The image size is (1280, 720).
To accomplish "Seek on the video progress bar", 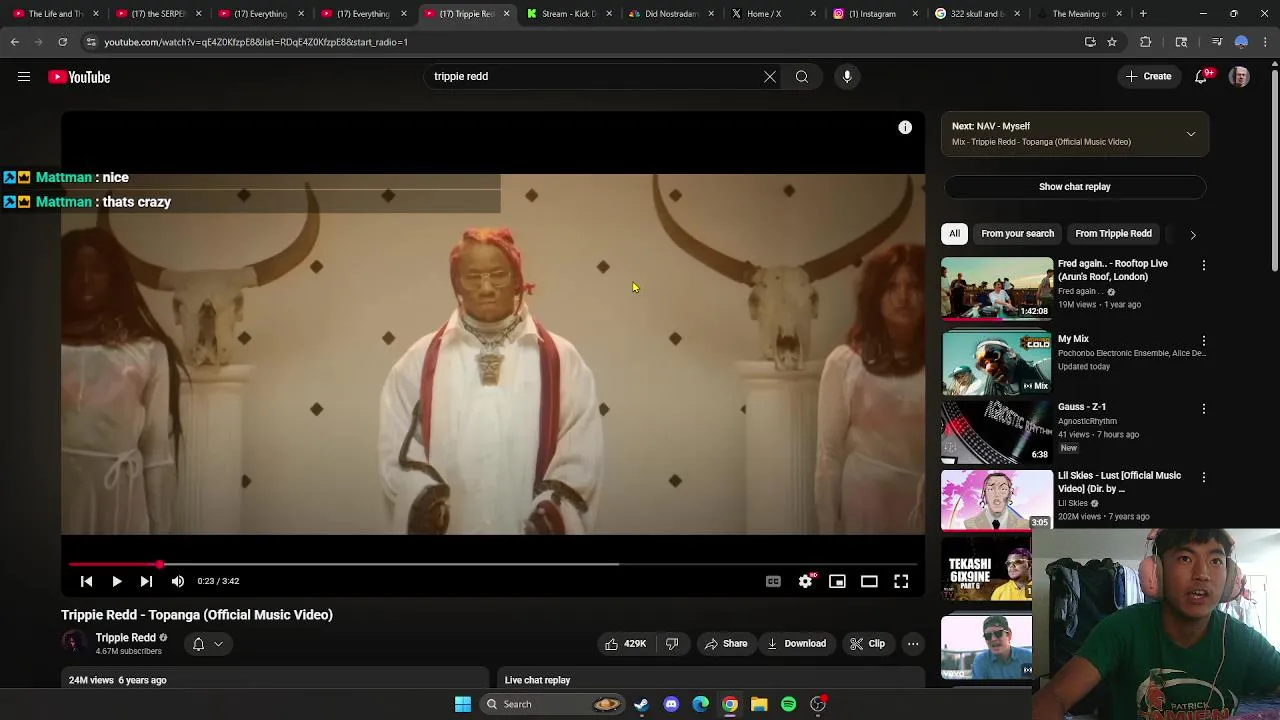I will tap(493, 565).
